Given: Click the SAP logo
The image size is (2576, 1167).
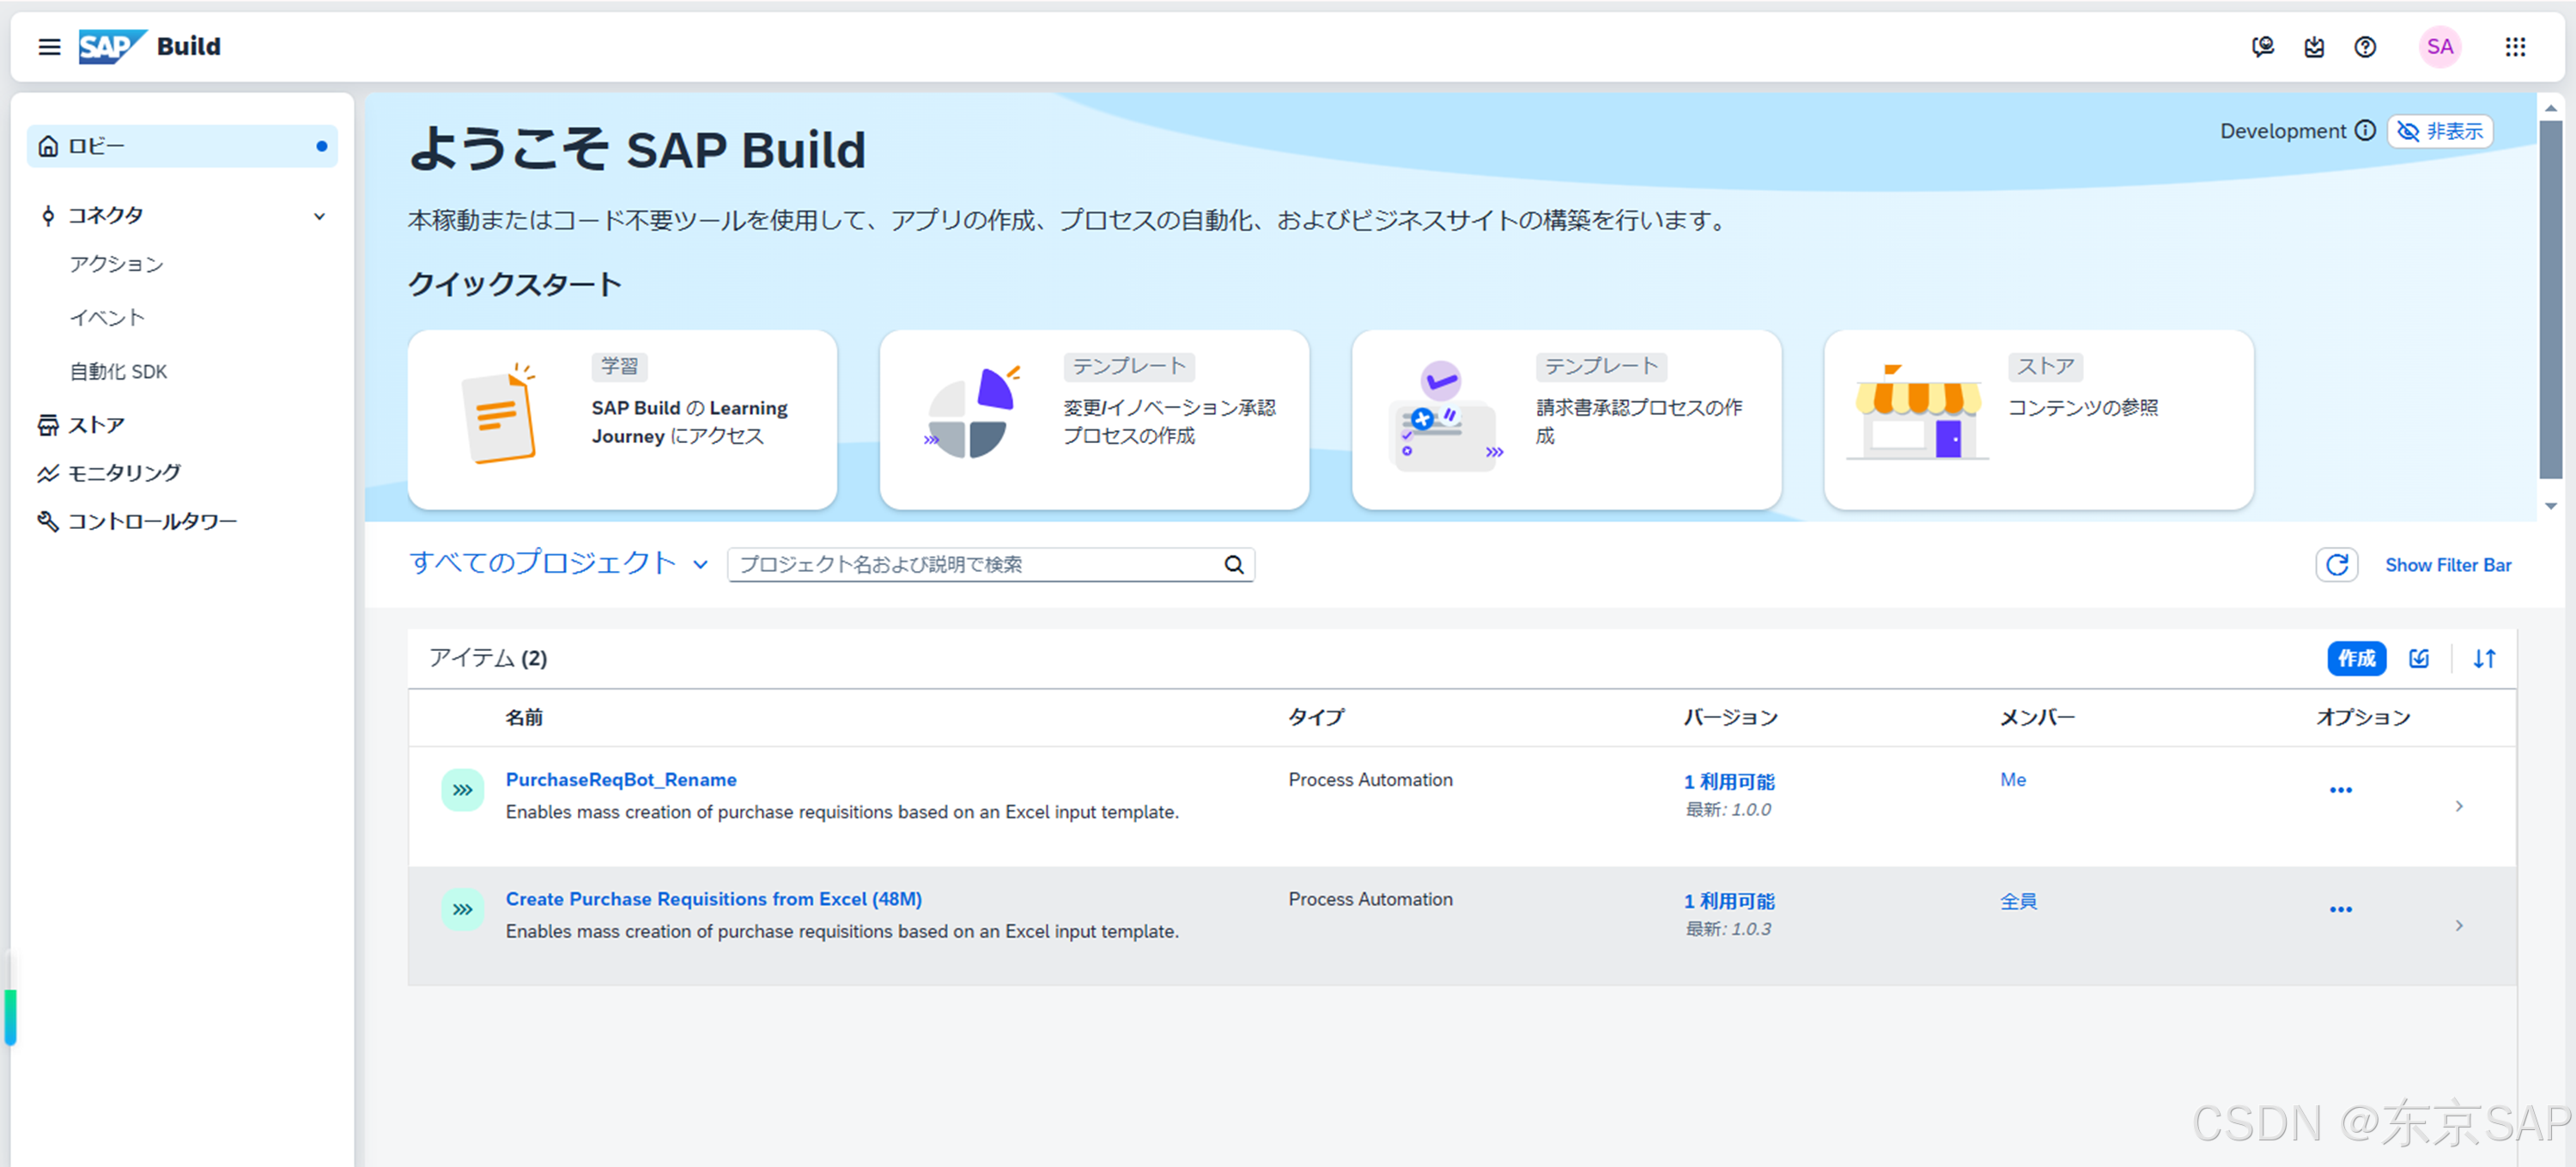Looking at the screenshot, I should (x=113, y=47).
